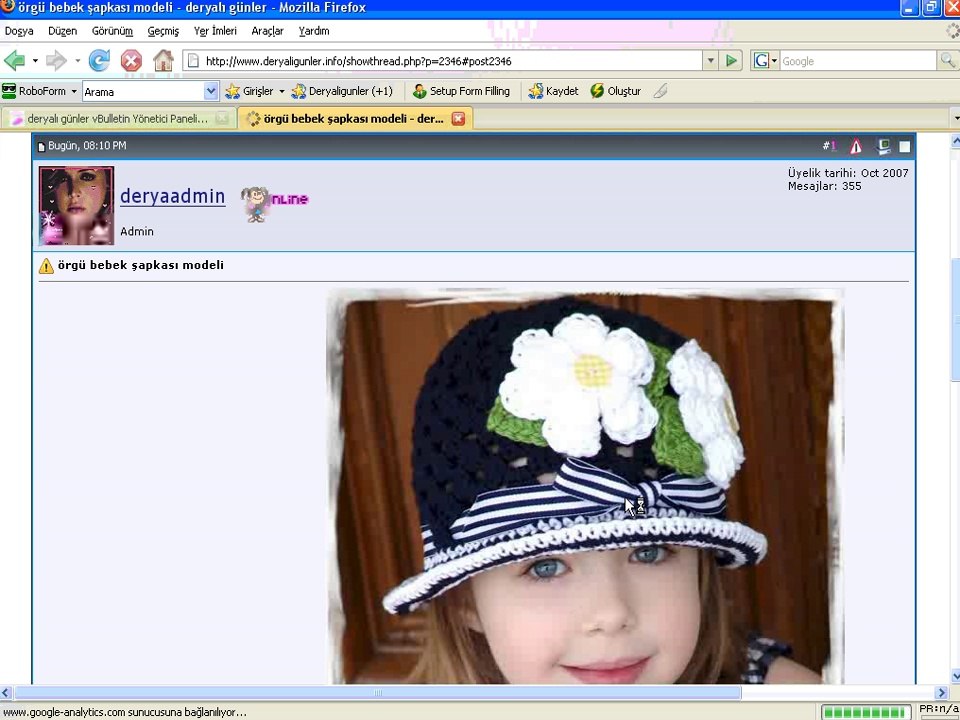Click the horizontal scrollbar thumb

pyautogui.click(x=377, y=692)
